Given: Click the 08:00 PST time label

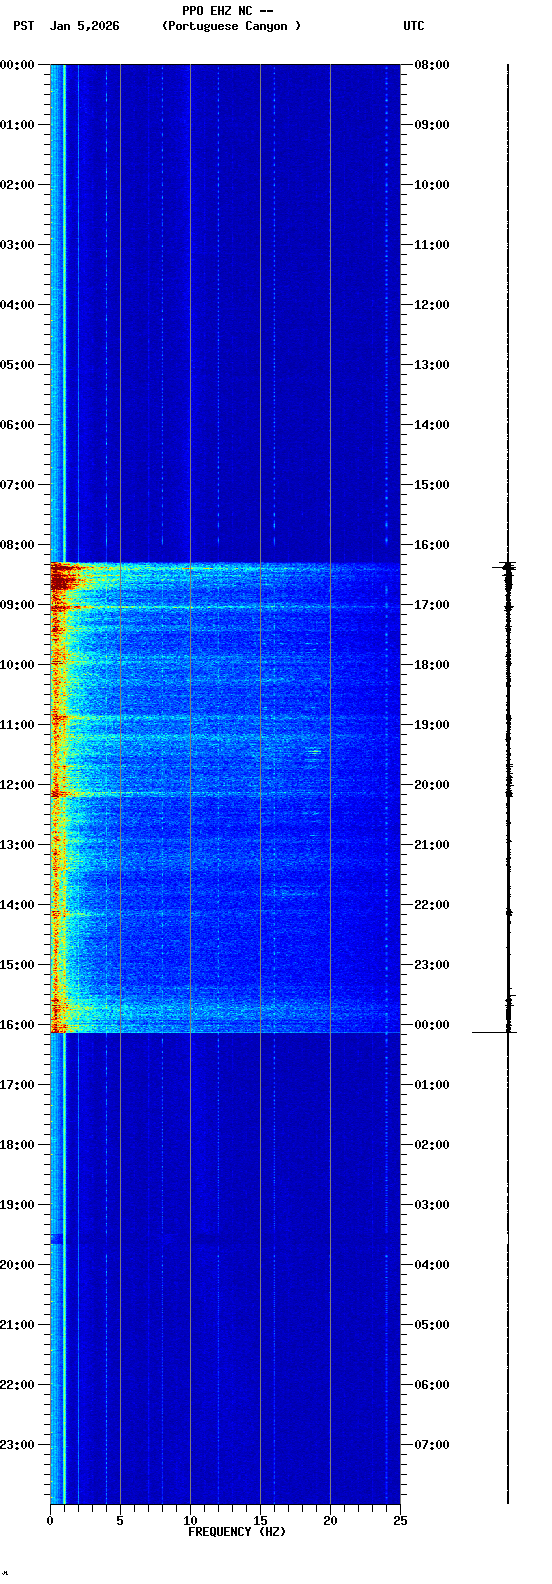Looking at the screenshot, I should (x=17, y=545).
